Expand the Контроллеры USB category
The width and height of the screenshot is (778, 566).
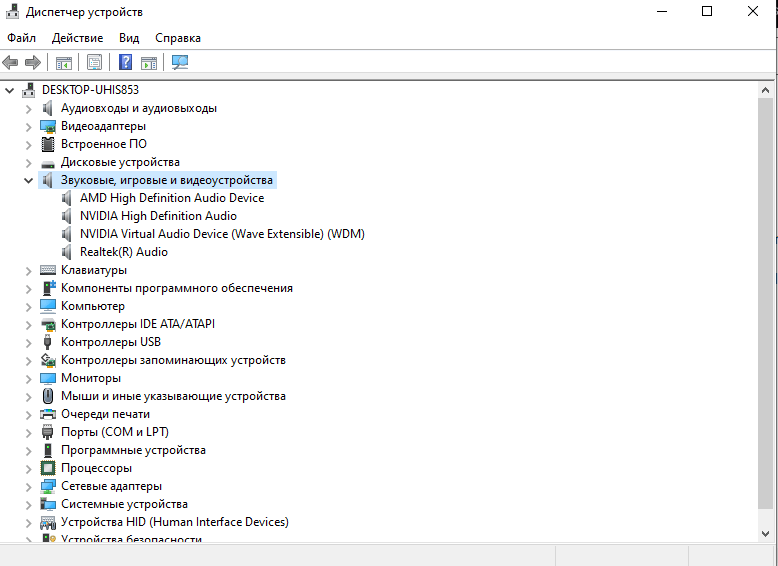point(28,343)
